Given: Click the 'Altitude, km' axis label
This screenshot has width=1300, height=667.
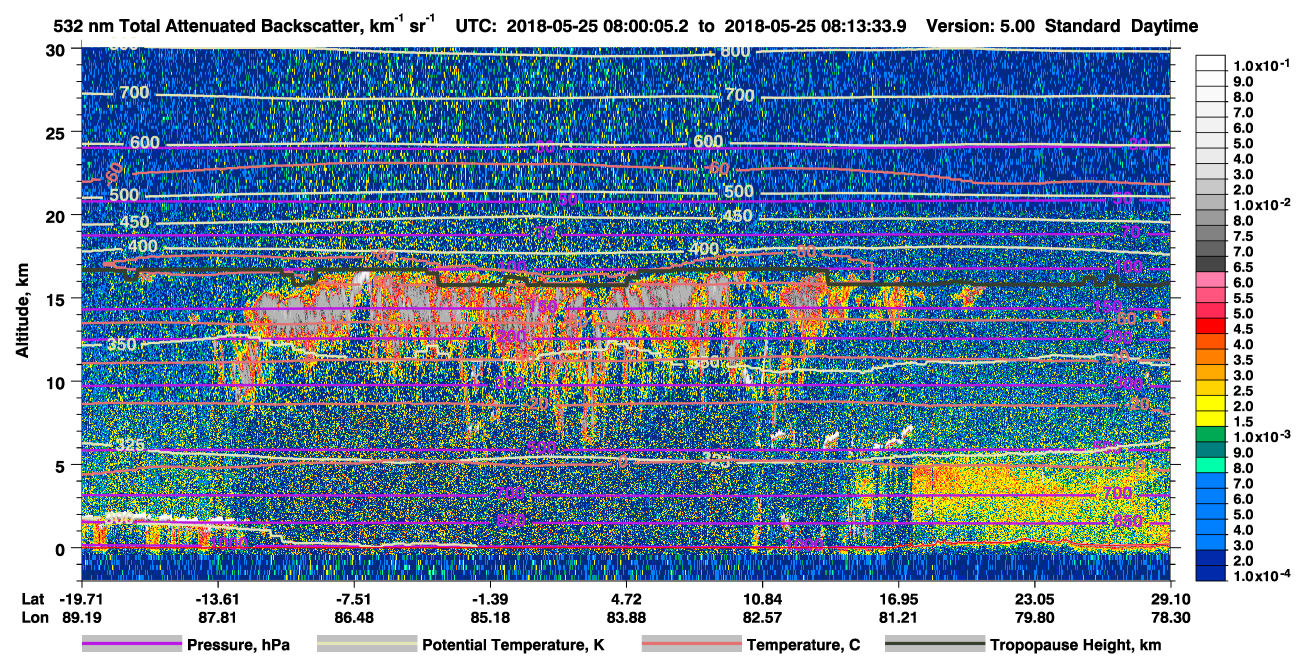Looking at the screenshot, I should coord(22,311).
